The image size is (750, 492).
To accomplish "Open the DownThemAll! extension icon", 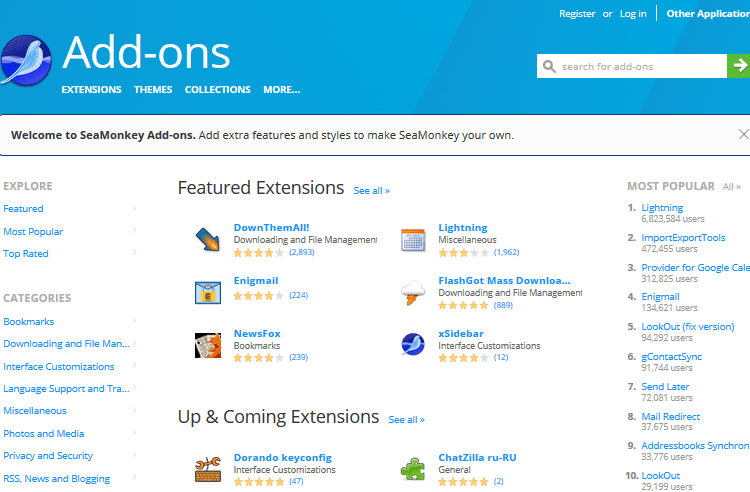I will tap(208, 239).
